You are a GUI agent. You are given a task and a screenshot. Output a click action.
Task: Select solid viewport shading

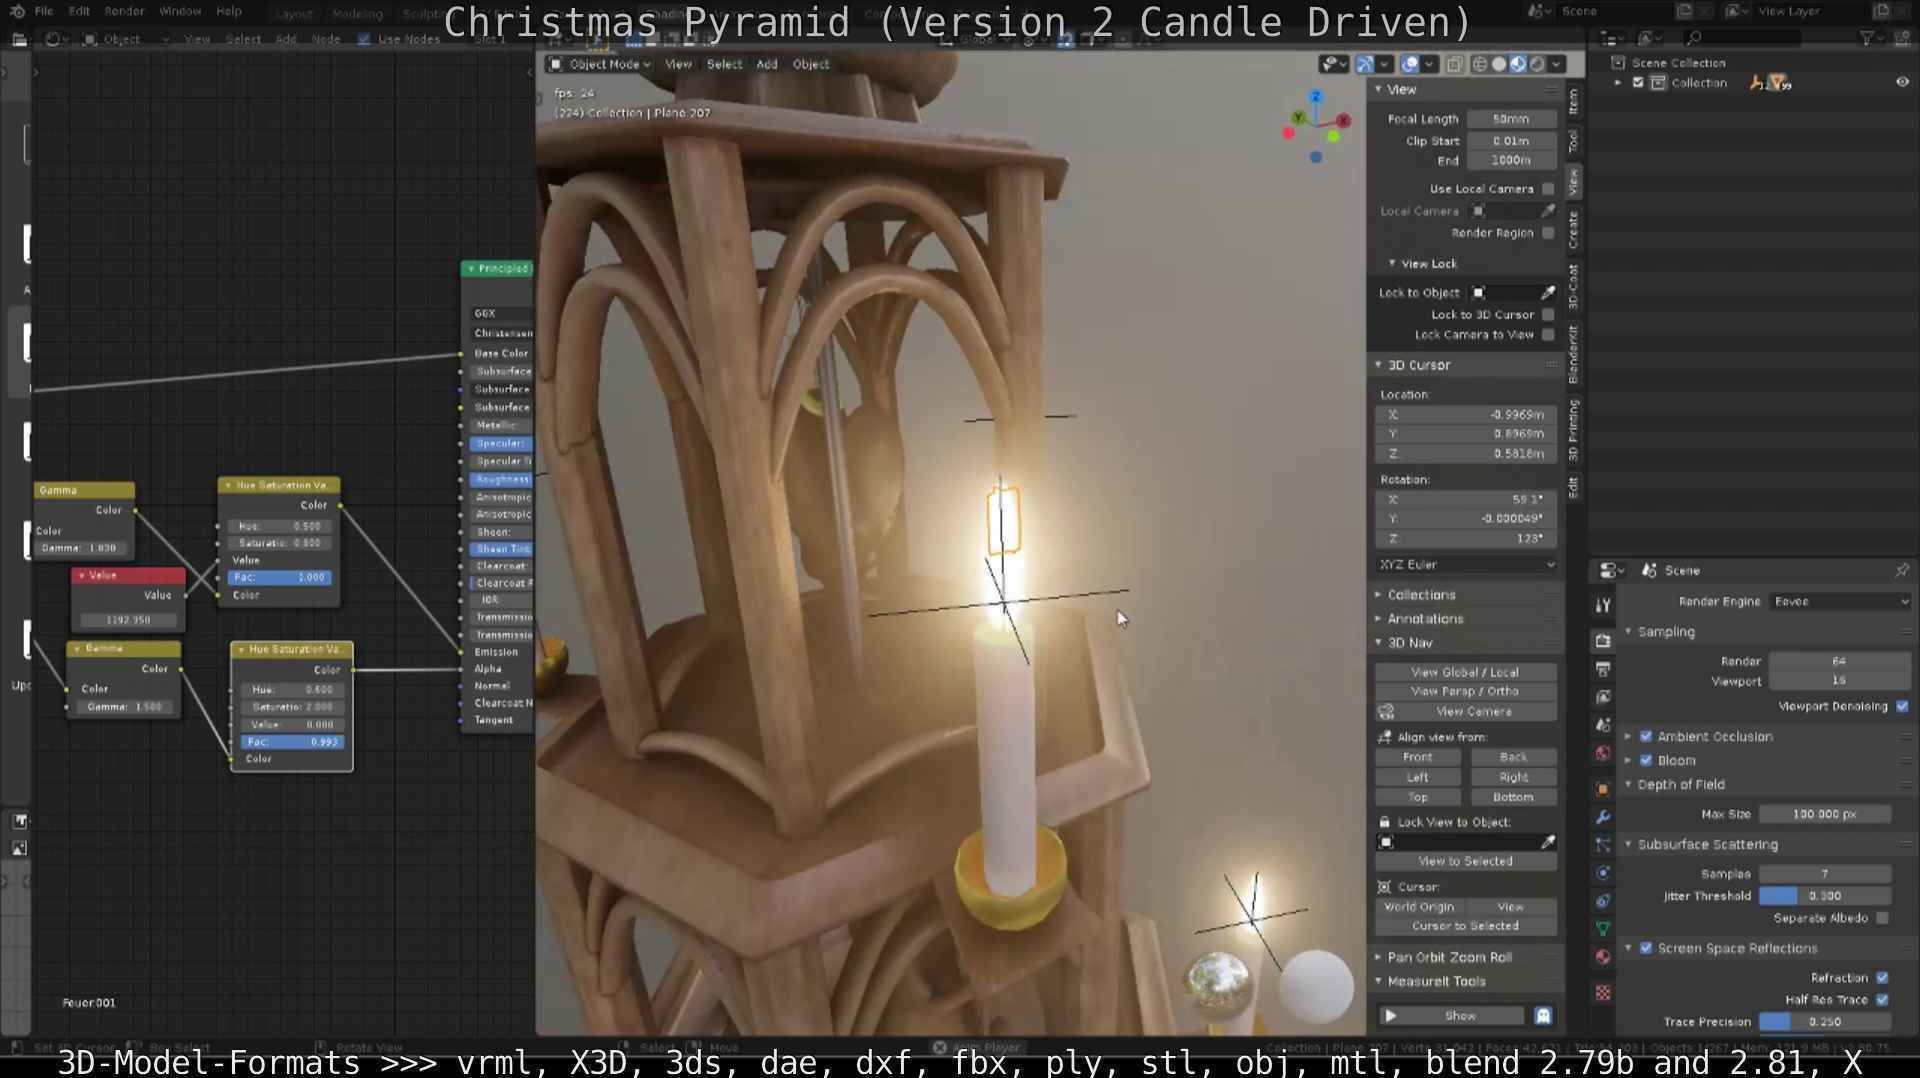[x=1499, y=64]
